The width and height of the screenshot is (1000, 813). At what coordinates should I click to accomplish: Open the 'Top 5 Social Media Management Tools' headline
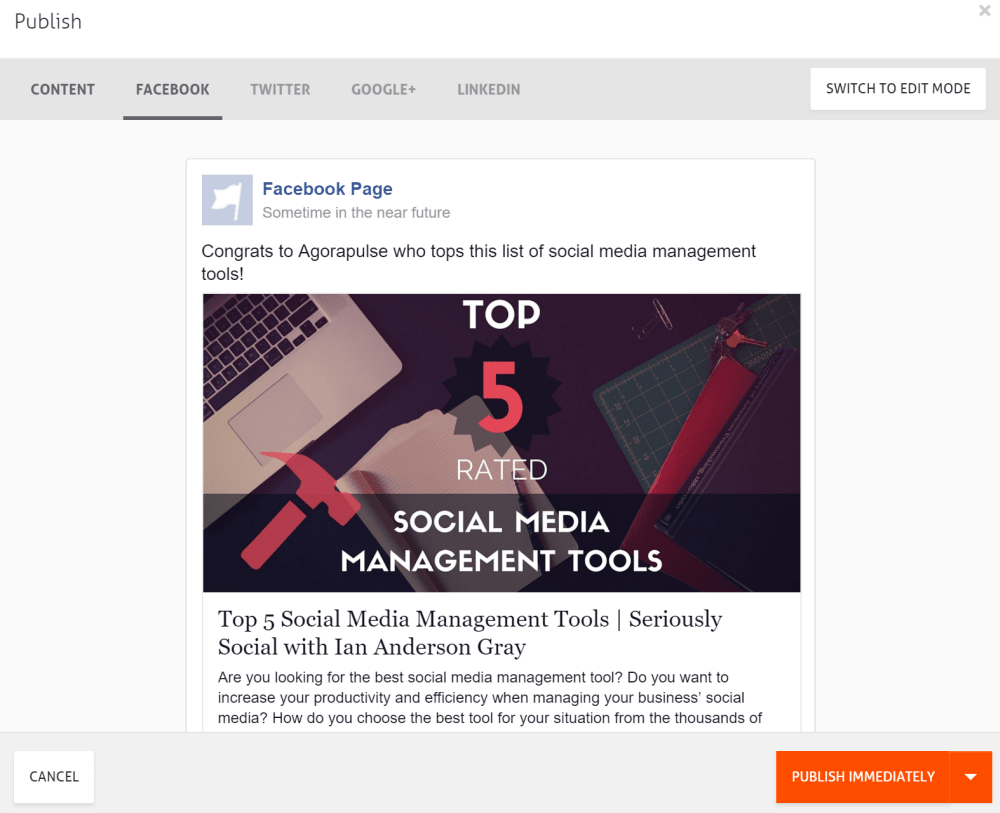470,633
